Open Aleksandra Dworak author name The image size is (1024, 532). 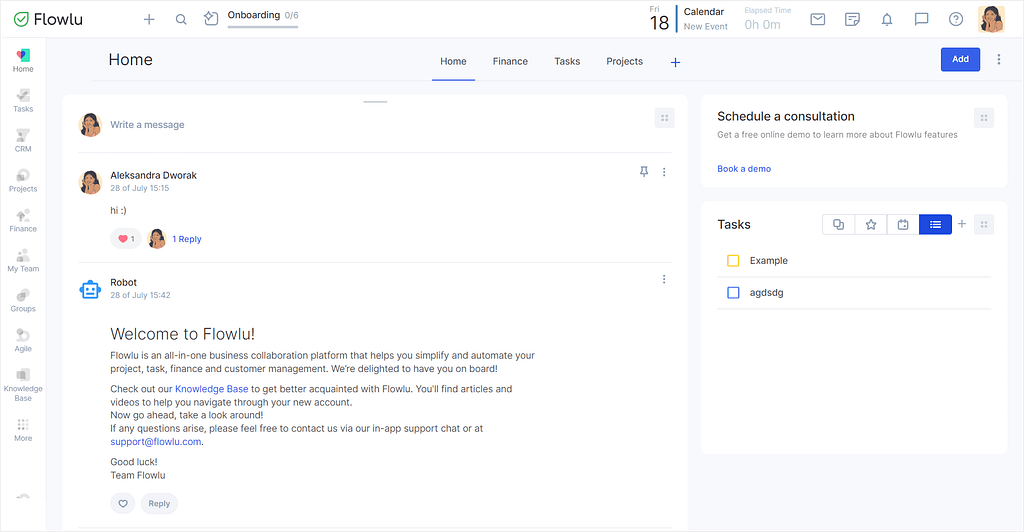[153, 175]
